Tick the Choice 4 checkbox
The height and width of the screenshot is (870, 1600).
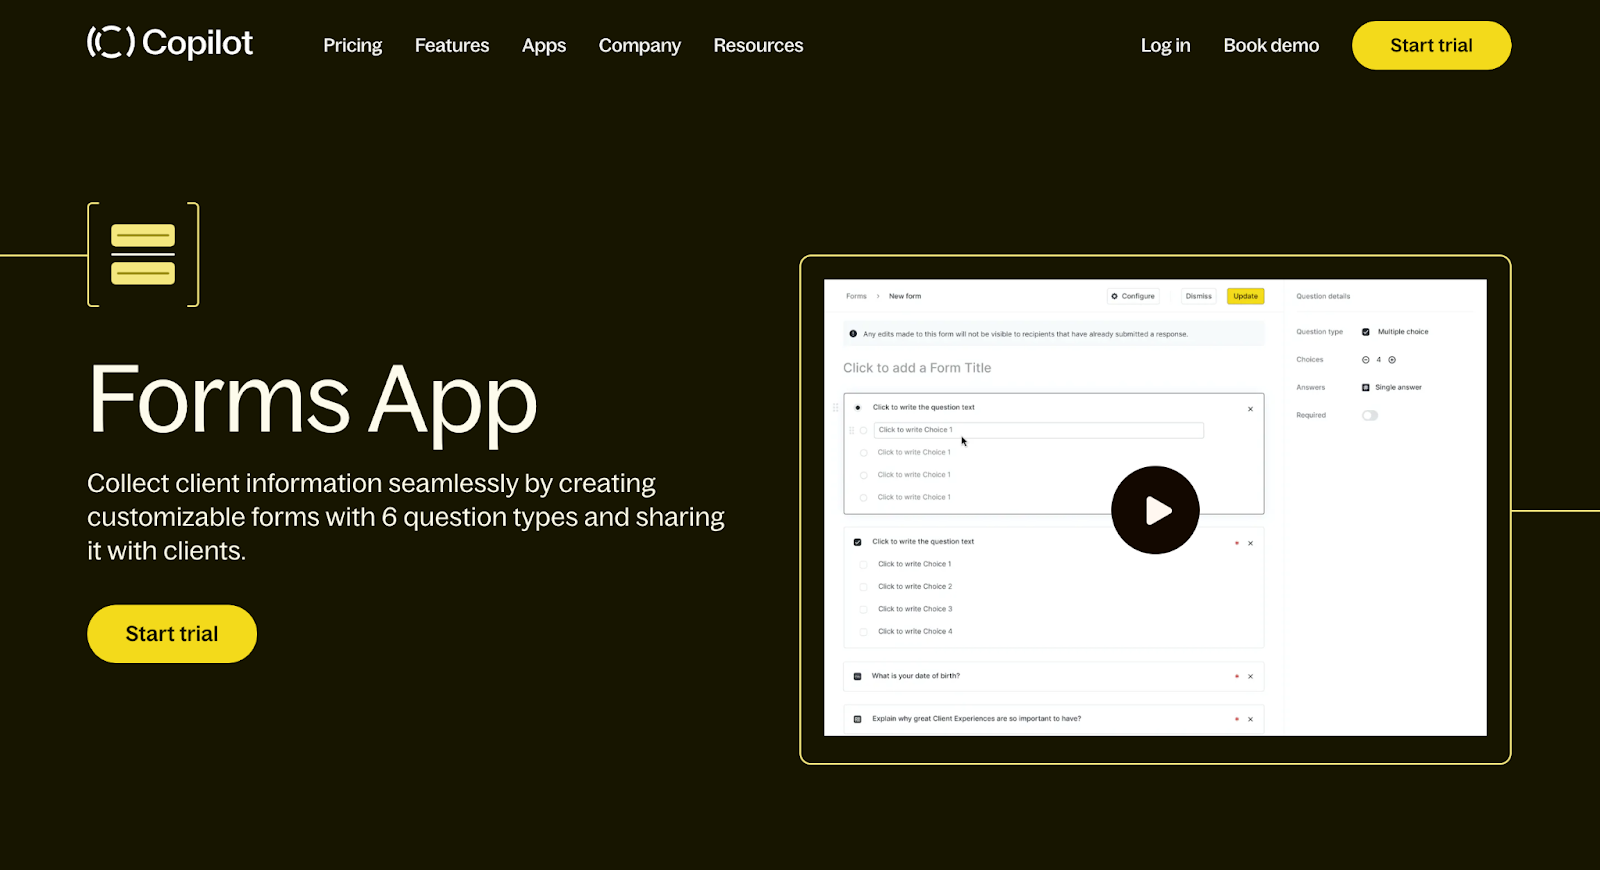[x=863, y=632]
